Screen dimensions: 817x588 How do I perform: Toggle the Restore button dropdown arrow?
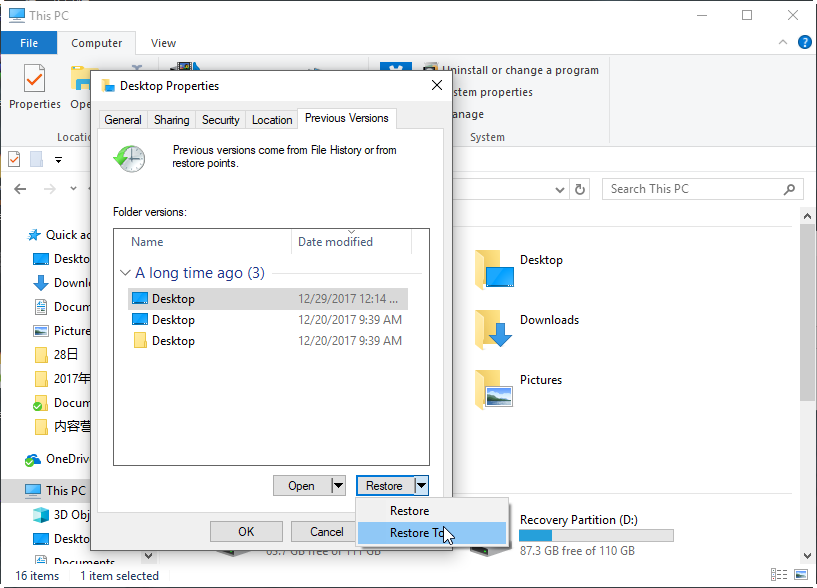coord(422,486)
